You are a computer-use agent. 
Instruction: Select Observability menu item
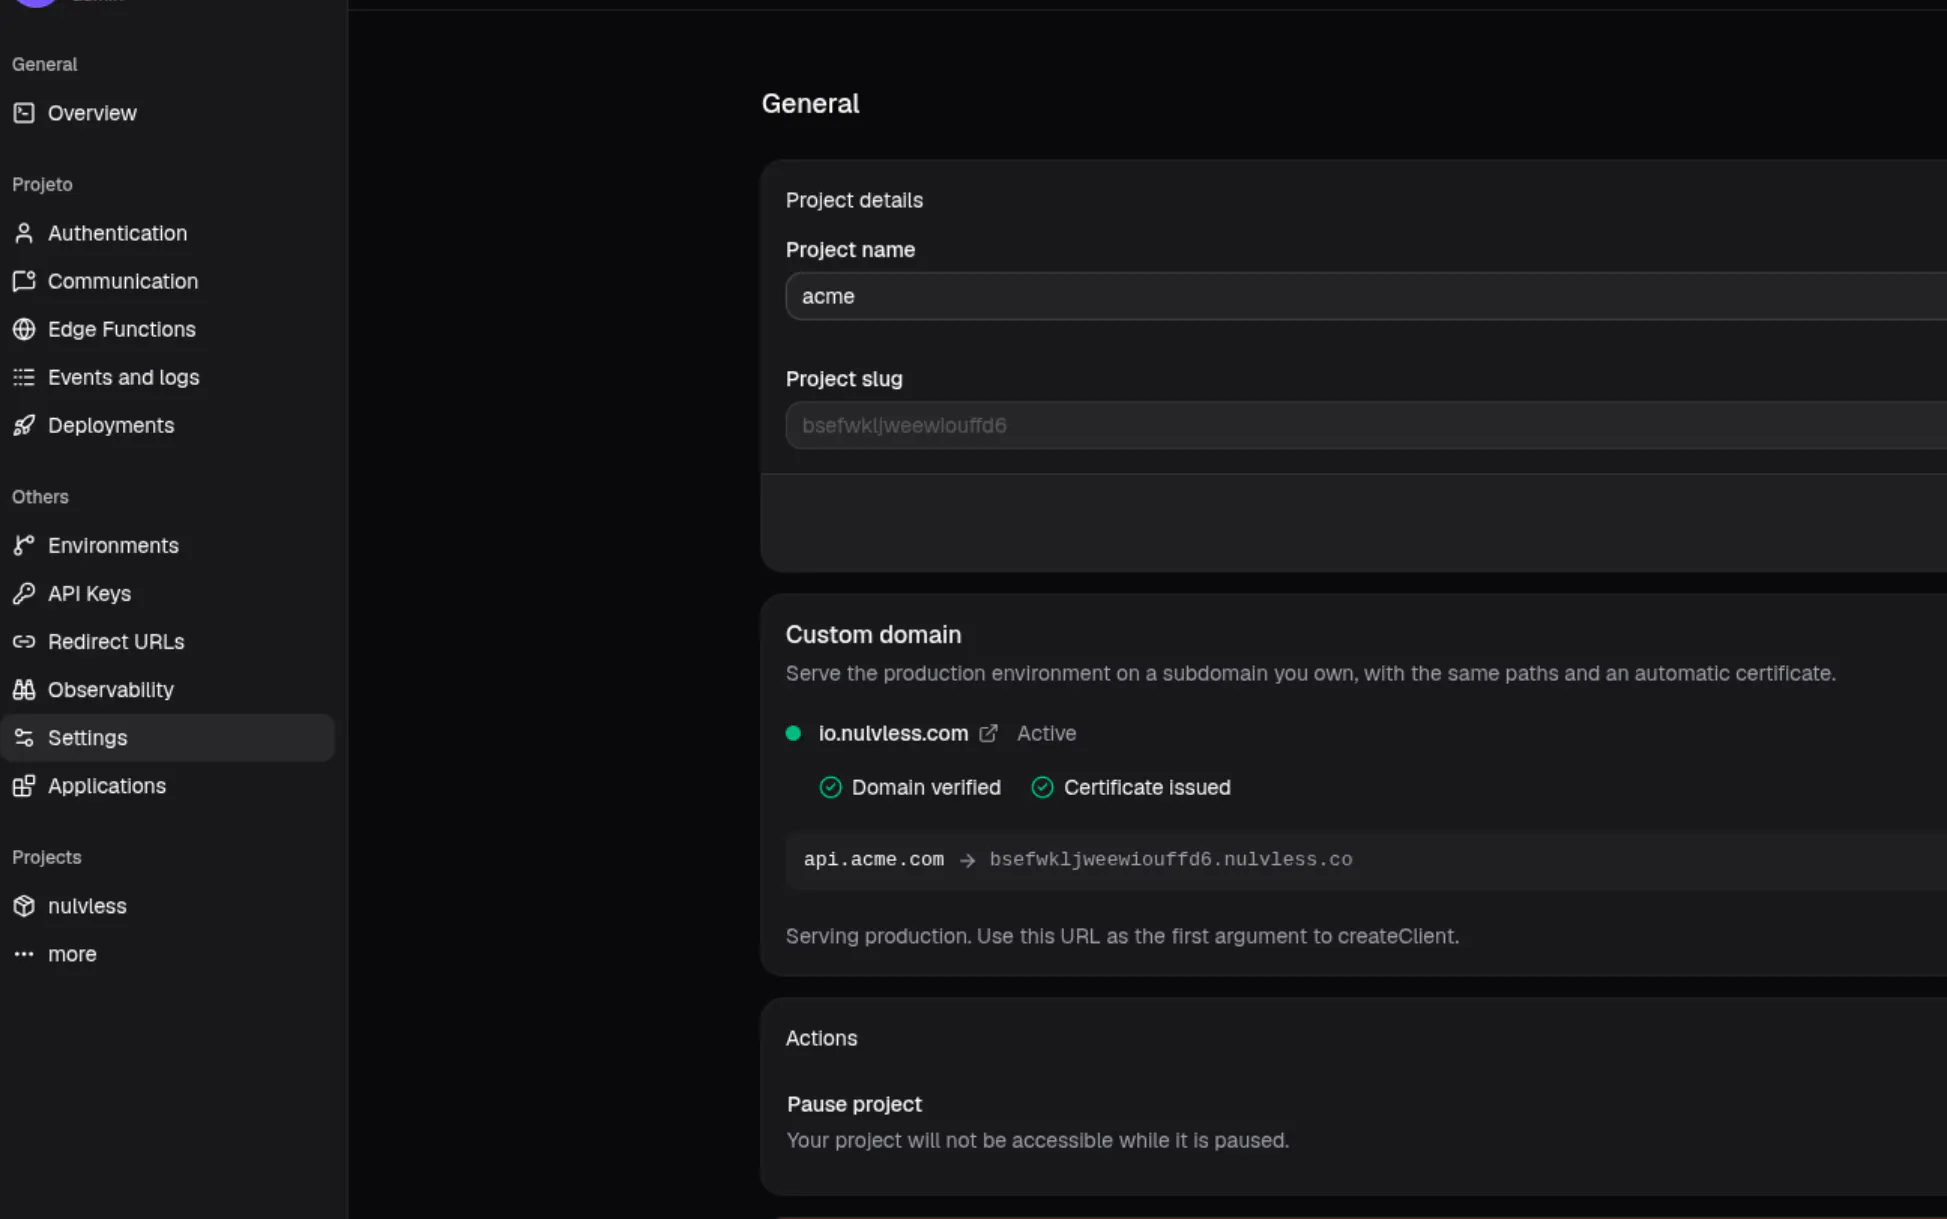168,689
